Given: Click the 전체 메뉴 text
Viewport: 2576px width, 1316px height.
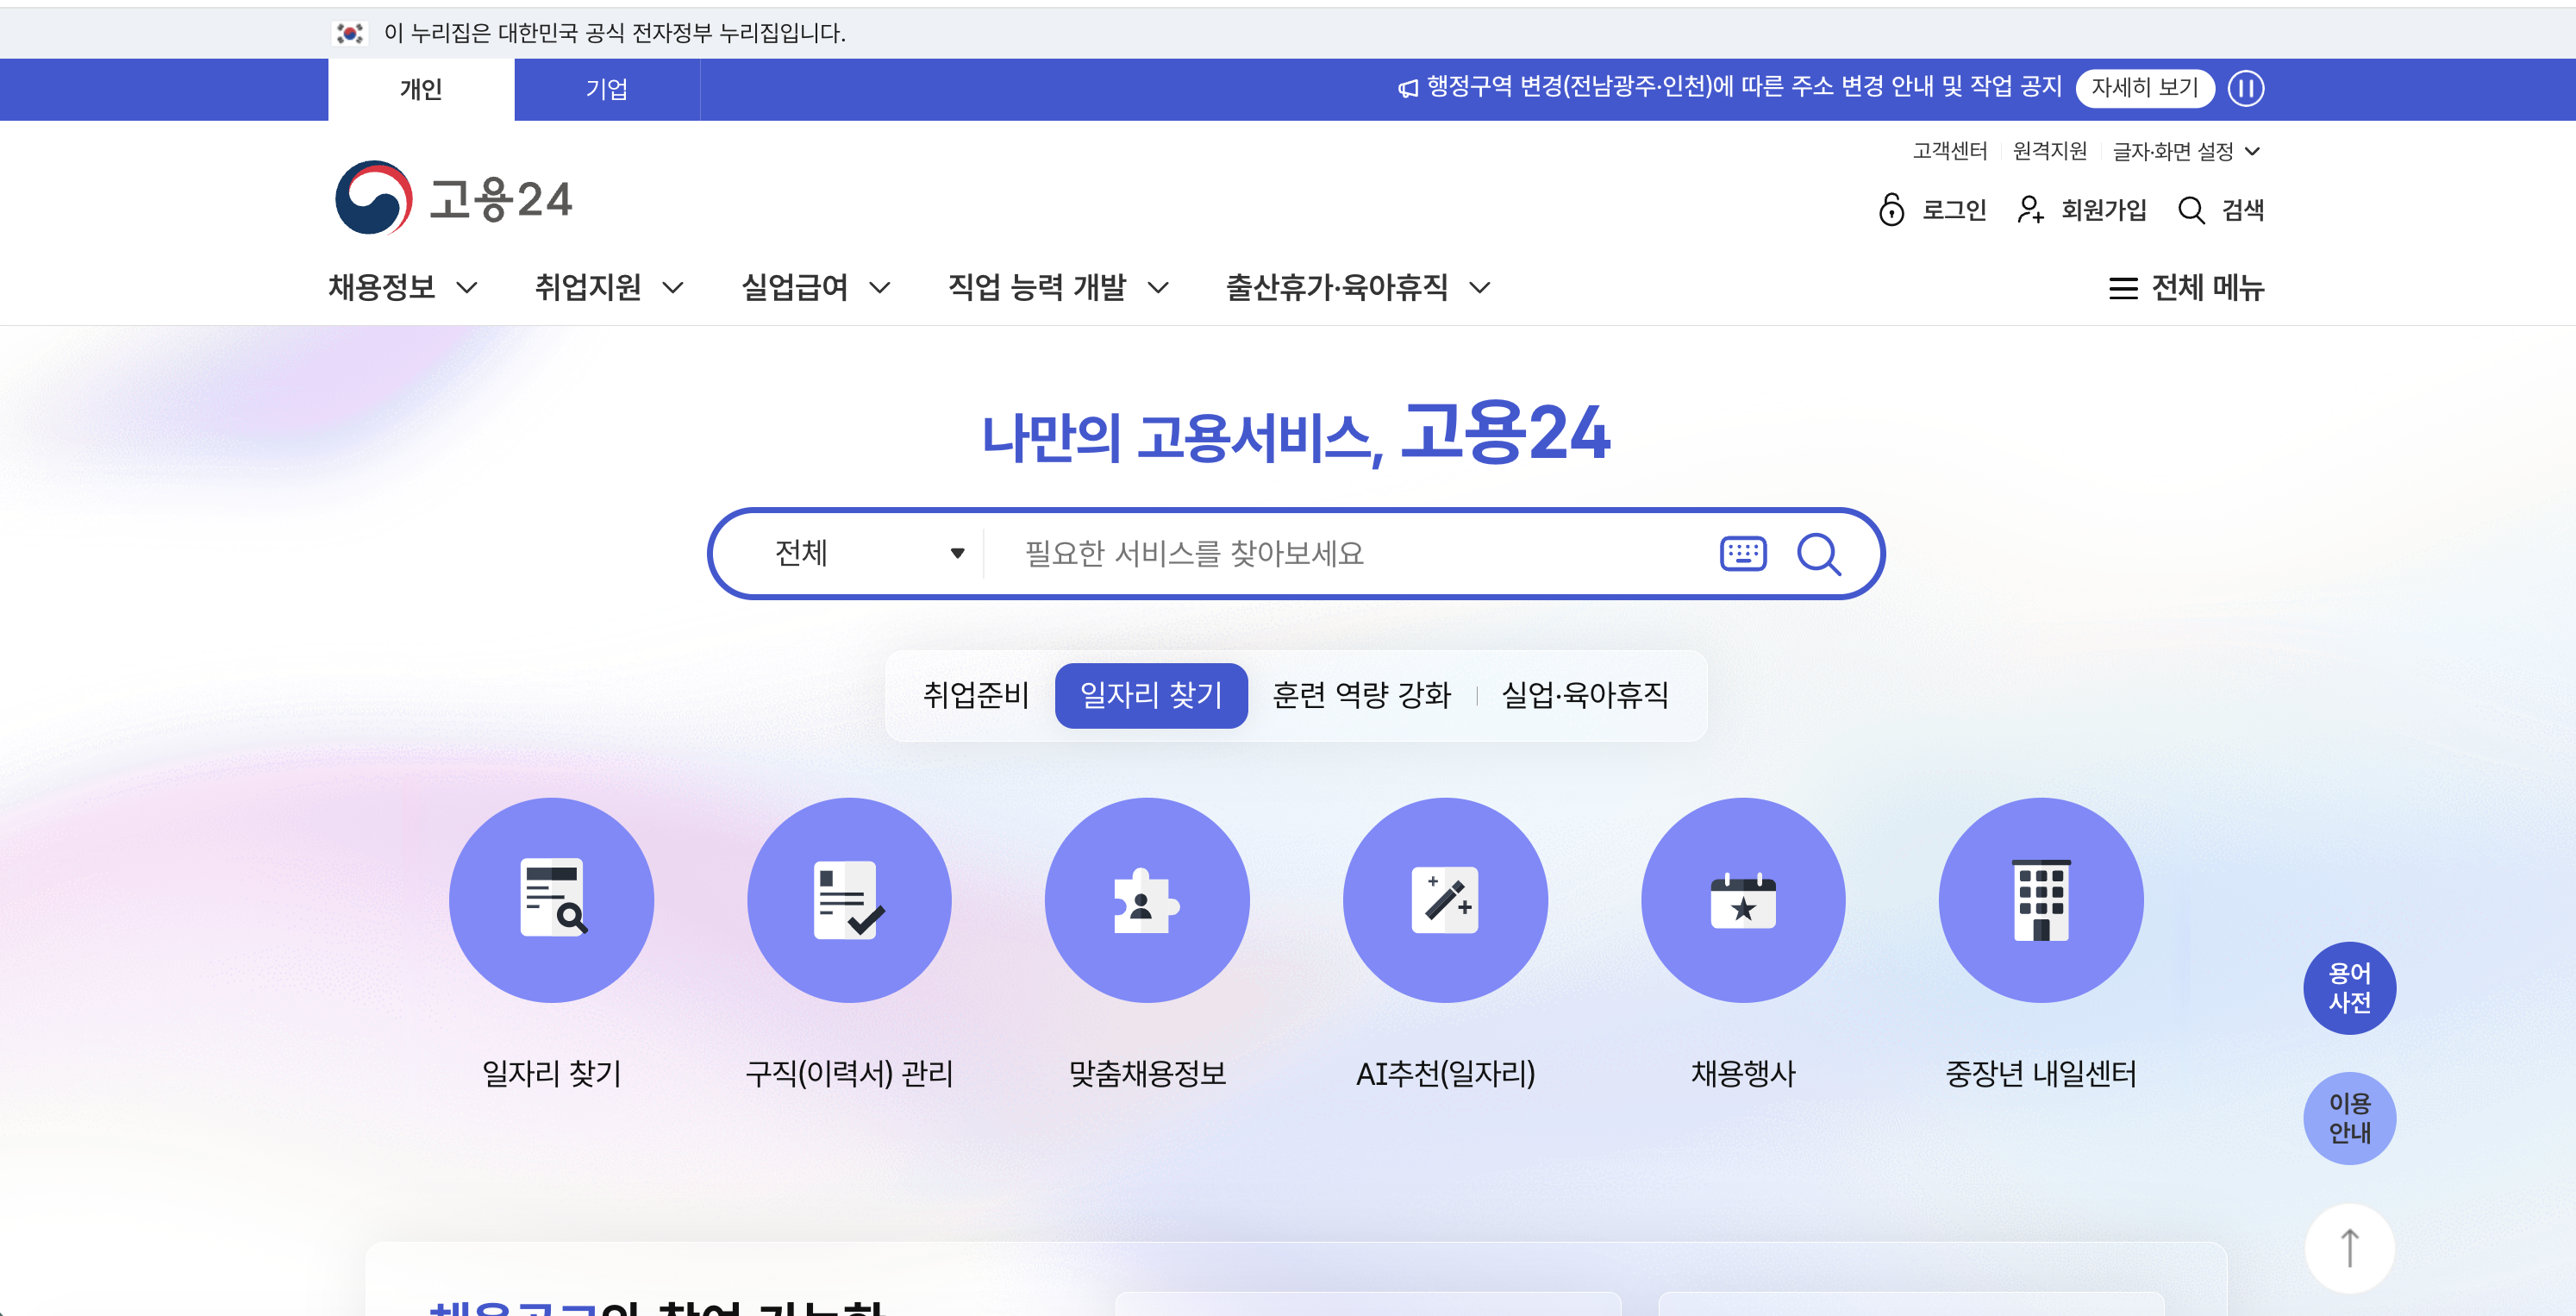Looking at the screenshot, I should coord(2207,288).
